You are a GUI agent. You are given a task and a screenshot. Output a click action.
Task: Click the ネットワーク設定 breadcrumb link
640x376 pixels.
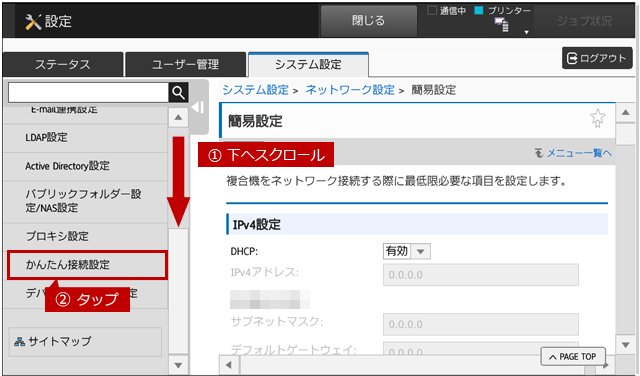pos(350,90)
